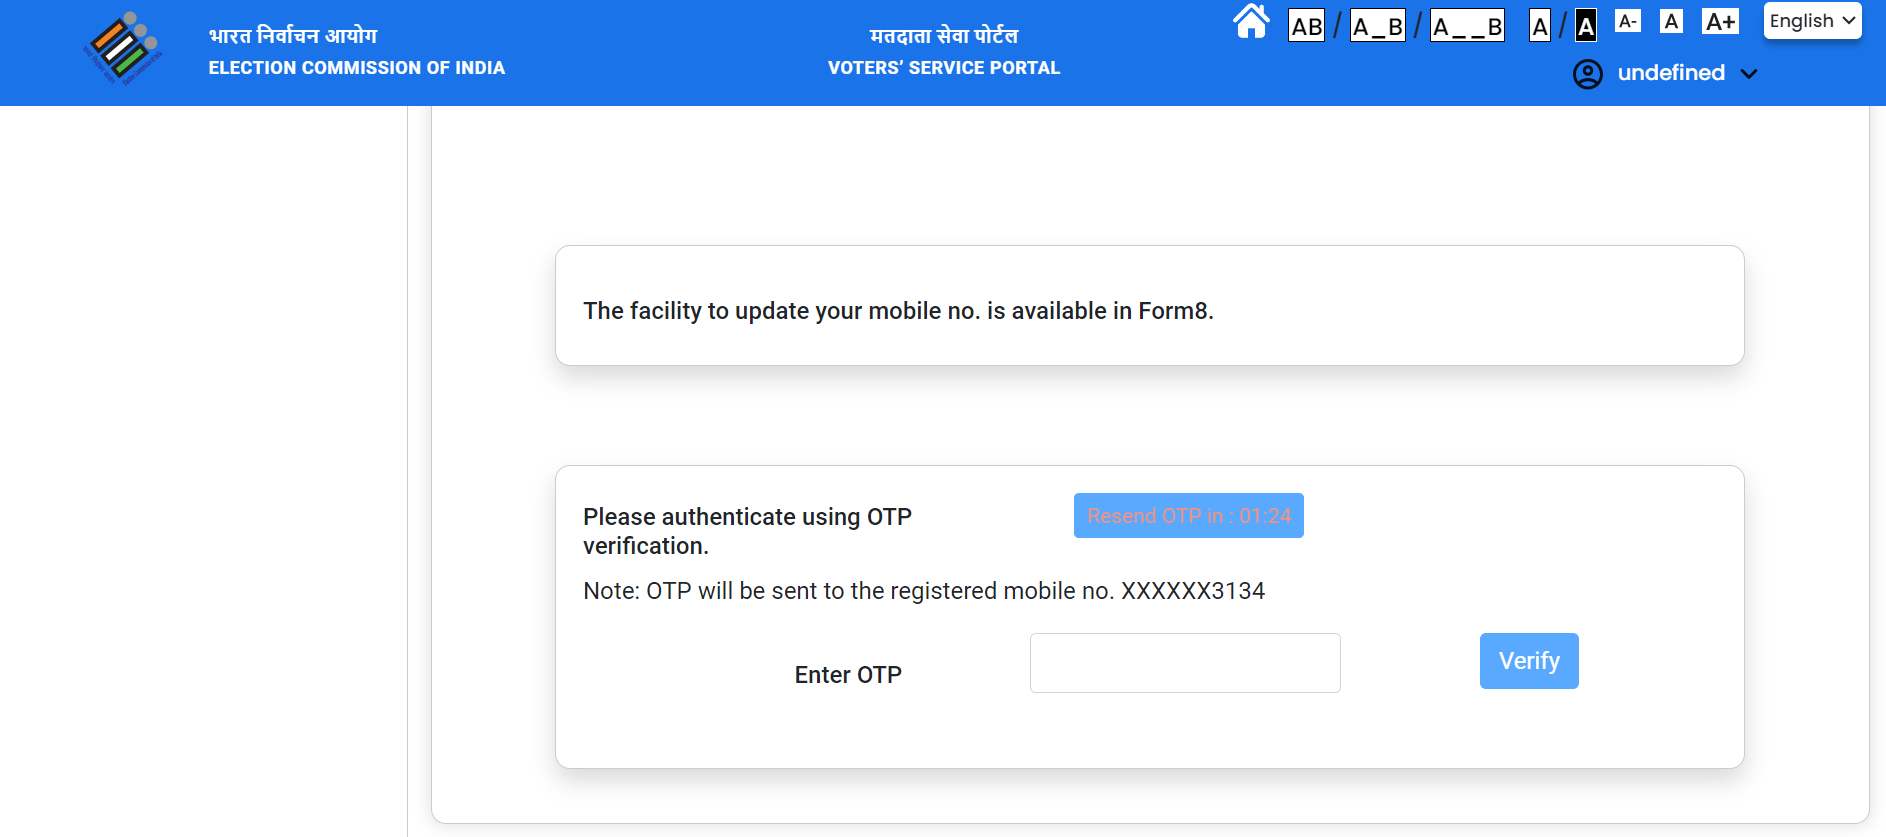Switch to light contrast white A
This screenshot has width=1886, height=837.
point(1540,26)
